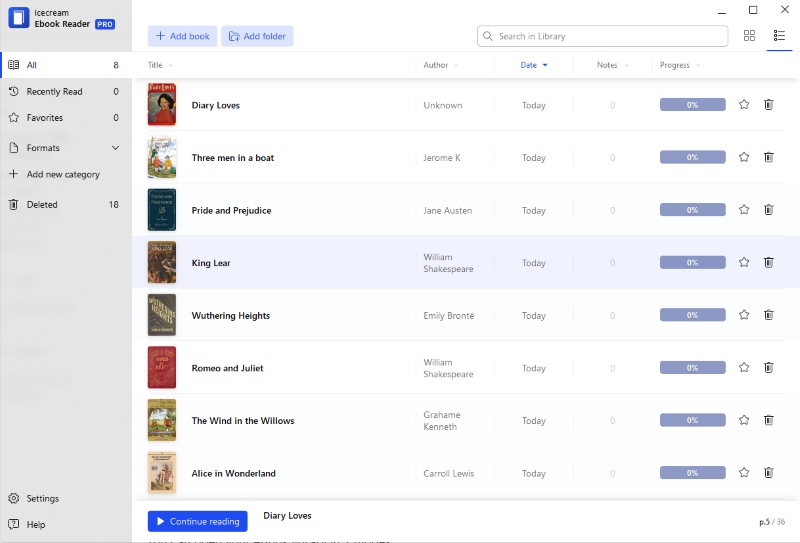Switch to grid view layout
The height and width of the screenshot is (543, 800).
coord(749,36)
